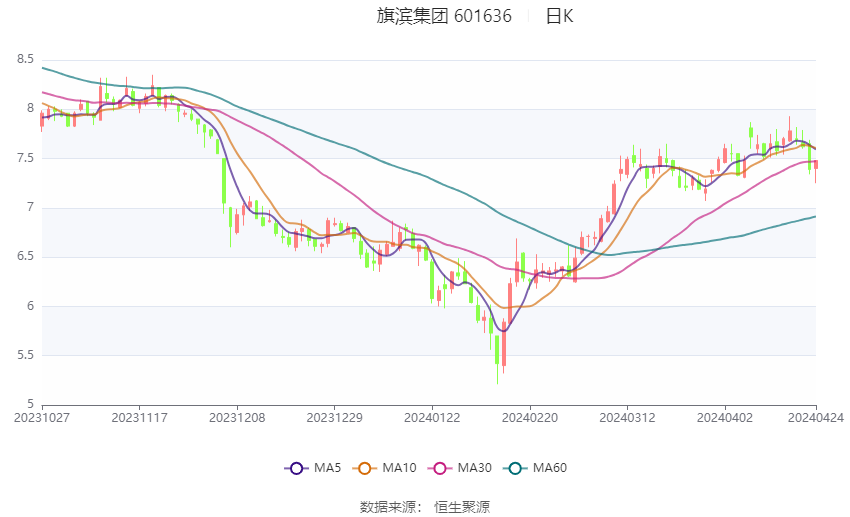Click the 20240122 date axis label

pos(432,418)
